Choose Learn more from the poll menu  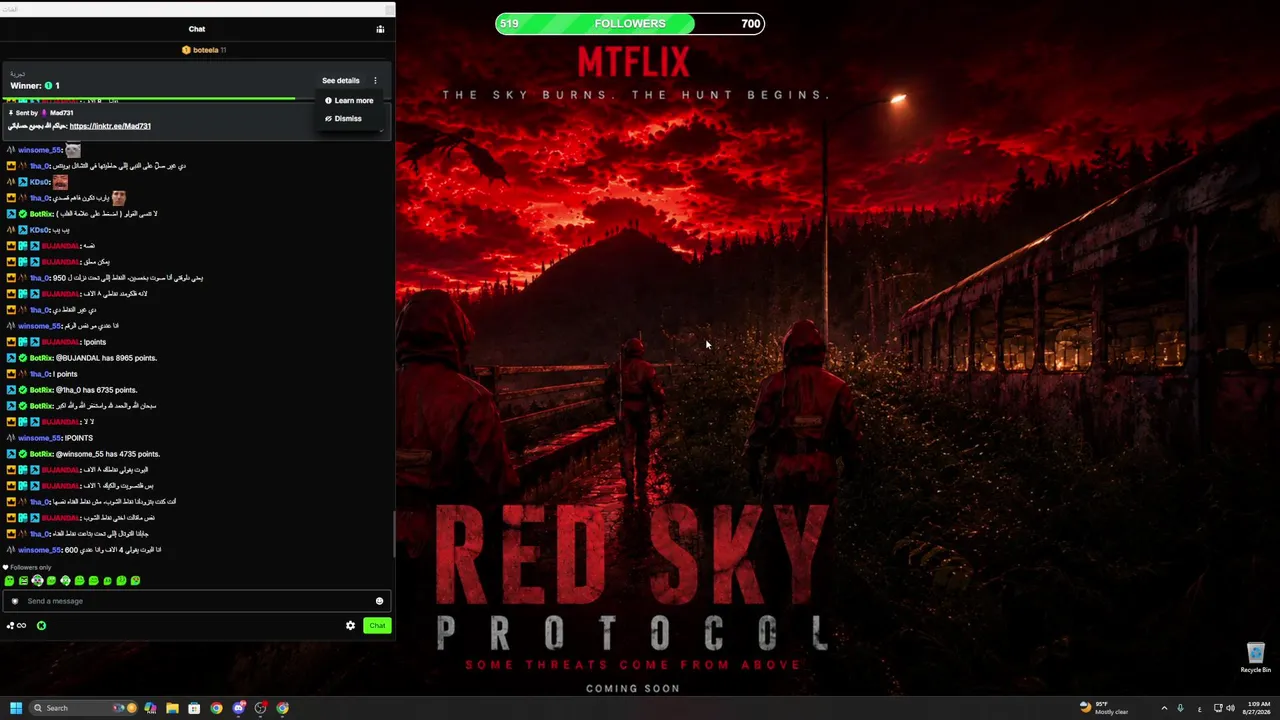point(349,101)
